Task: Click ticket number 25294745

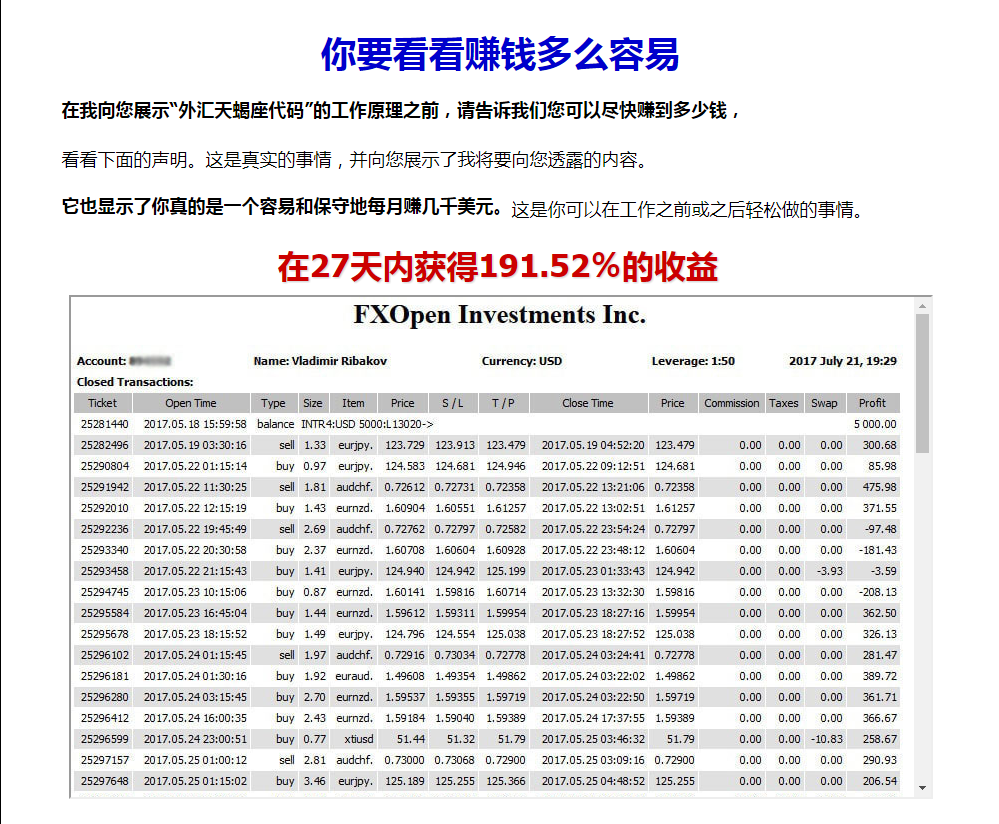Action: point(104,593)
